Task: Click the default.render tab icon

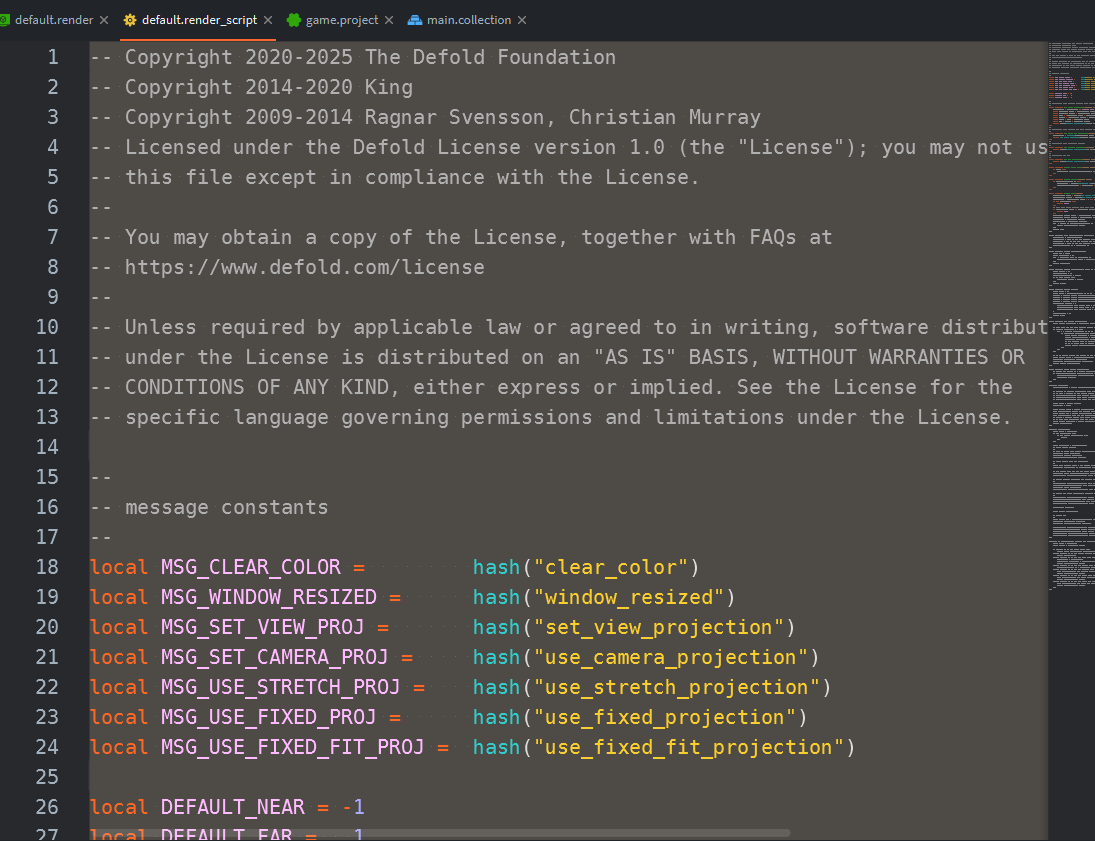Action: [5, 20]
